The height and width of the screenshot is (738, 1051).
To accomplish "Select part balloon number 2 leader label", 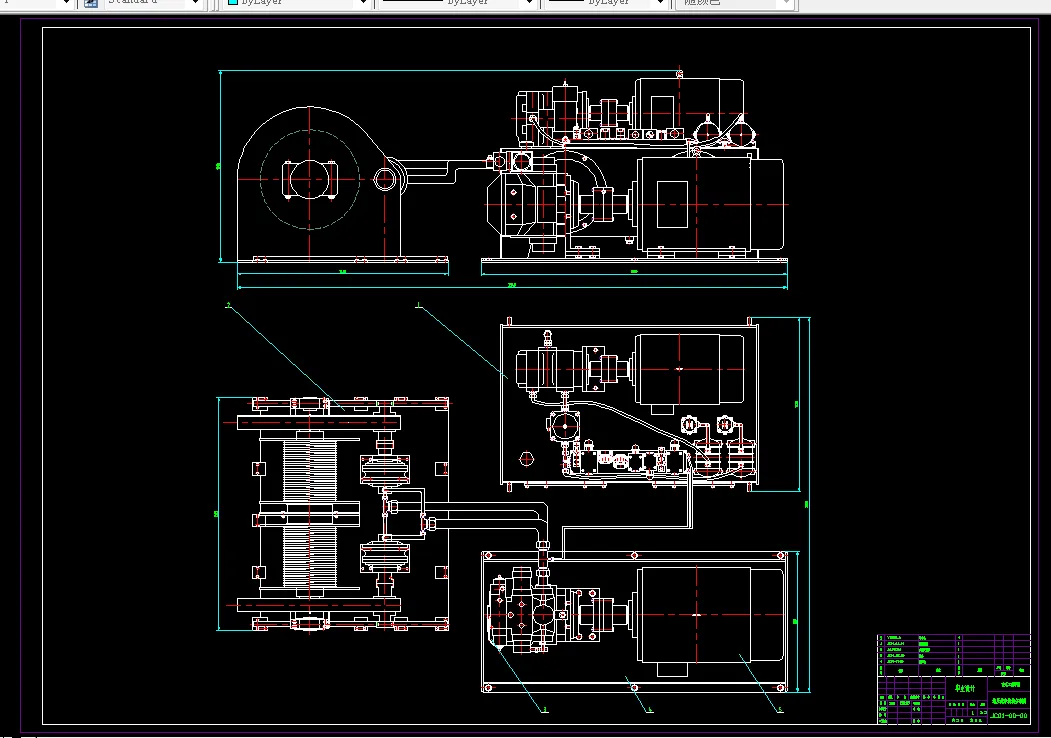I will pyautogui.click(x=228, y=305).
